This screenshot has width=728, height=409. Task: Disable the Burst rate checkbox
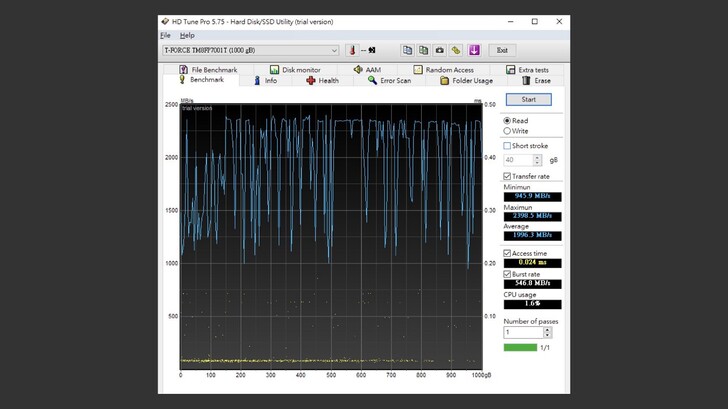point(508,273)
